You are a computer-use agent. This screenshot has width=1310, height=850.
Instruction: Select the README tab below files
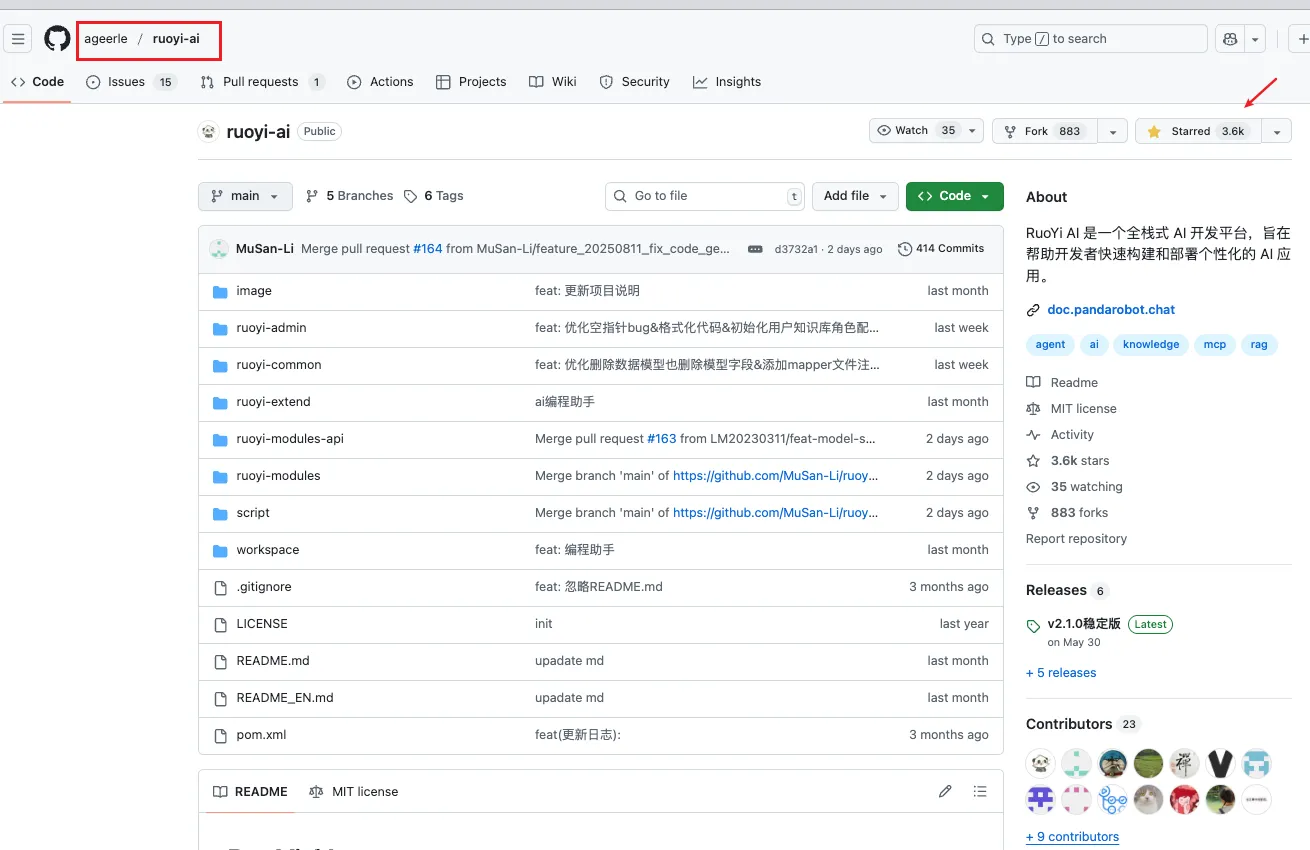click(x=250, y=792)
